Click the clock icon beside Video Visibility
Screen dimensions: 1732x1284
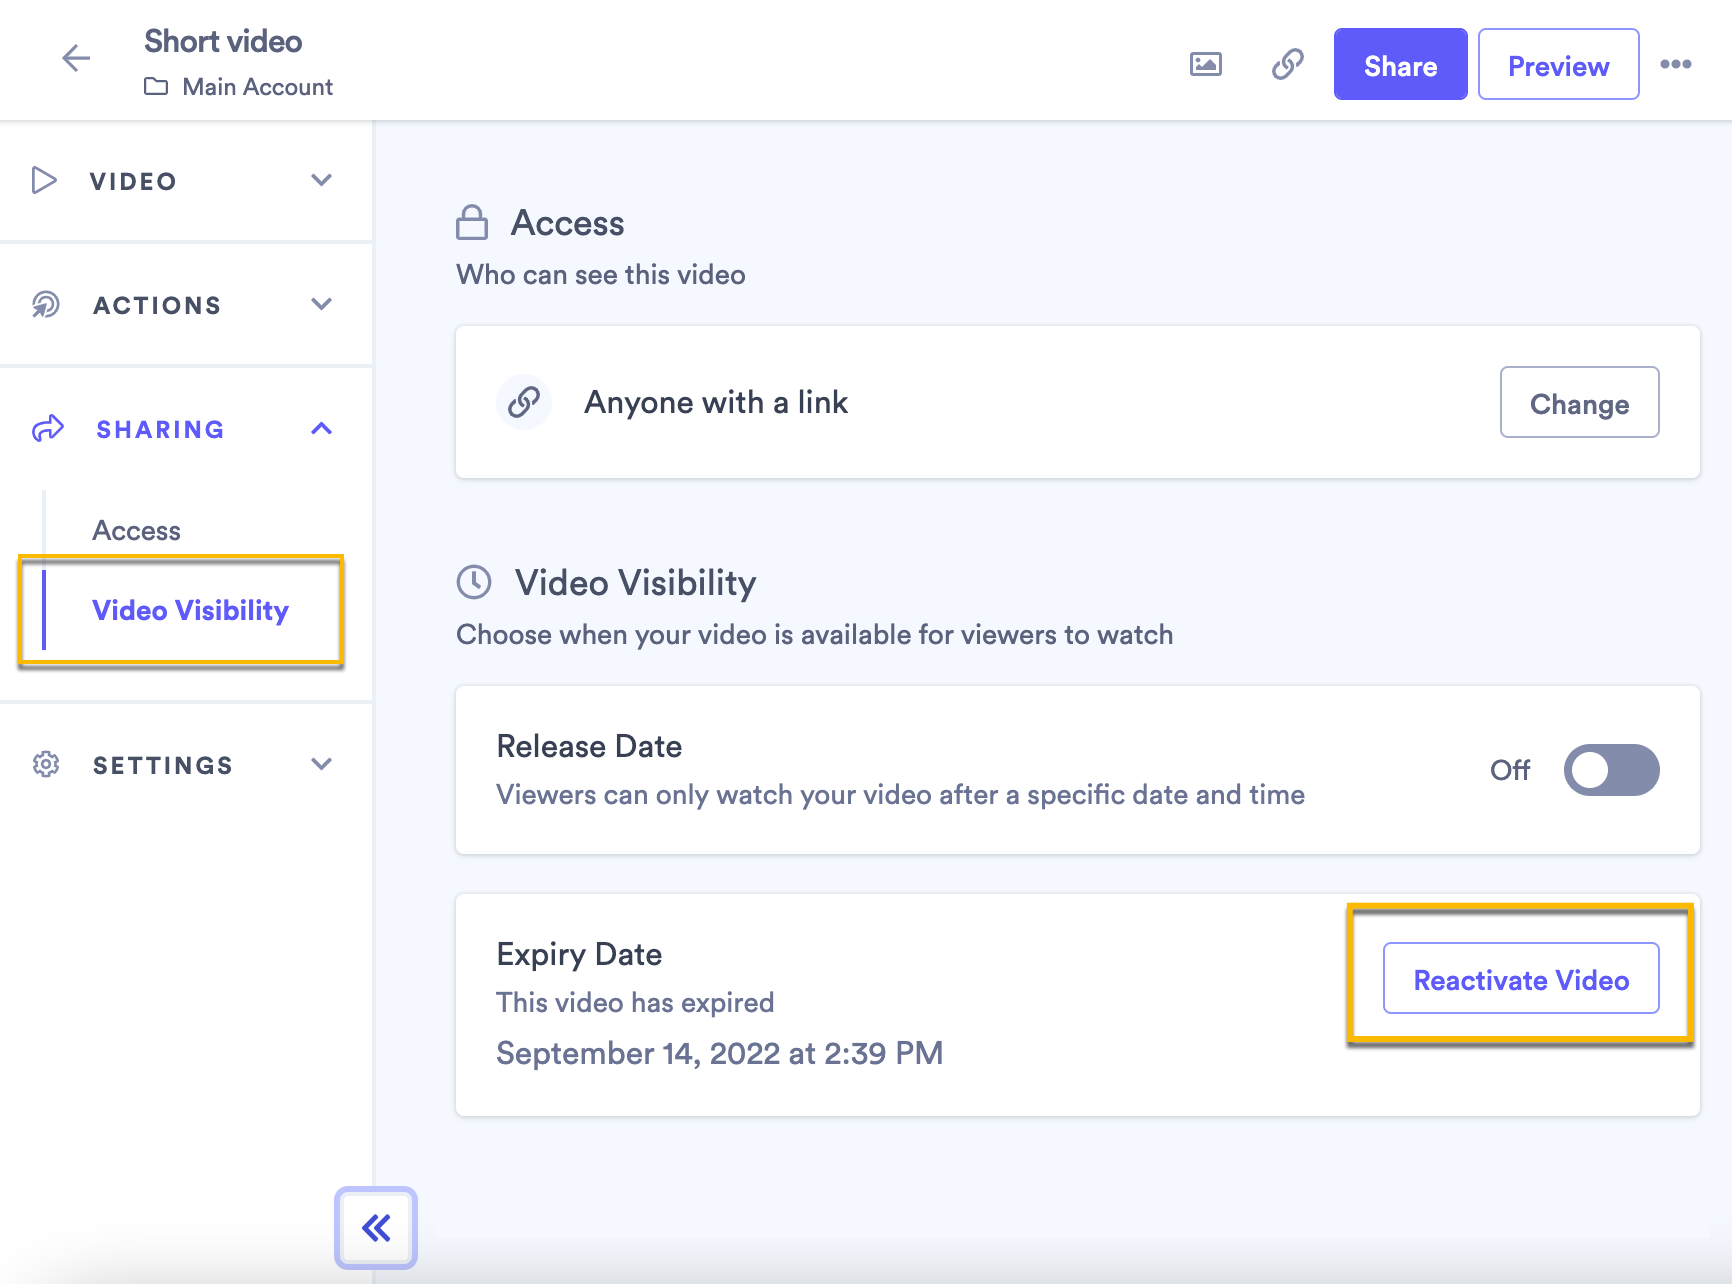474,582
